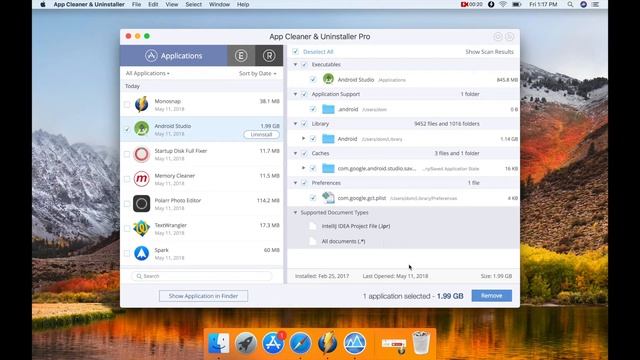The image size is (640, 360).
Task: Open the Window menu
Action: click(x=219, y=4)
